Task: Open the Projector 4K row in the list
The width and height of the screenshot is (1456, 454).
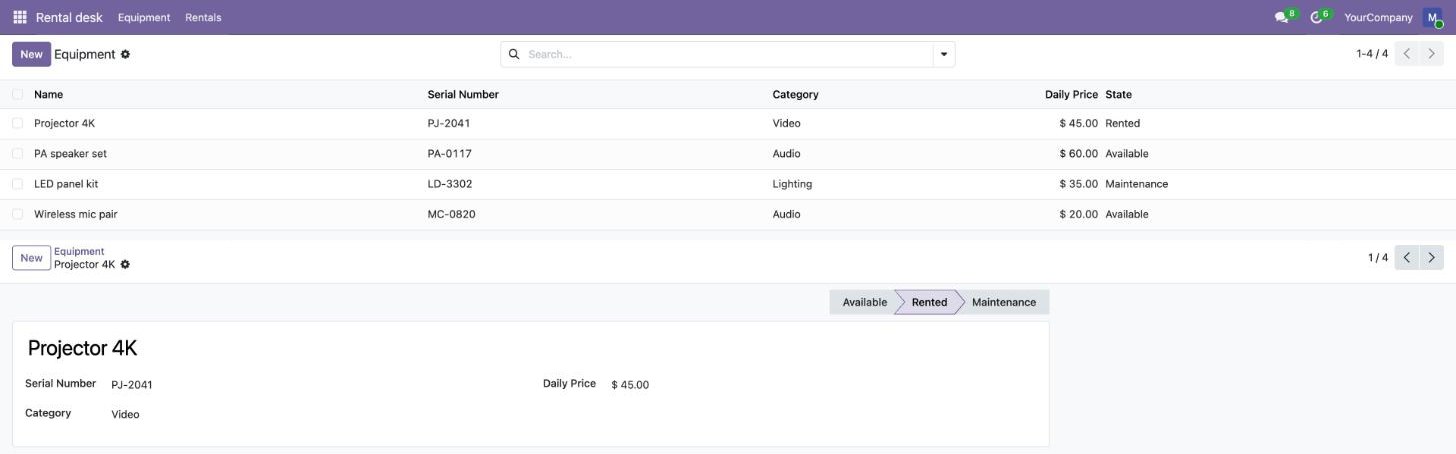Action: pyautogui.click(x=728, y=124)
